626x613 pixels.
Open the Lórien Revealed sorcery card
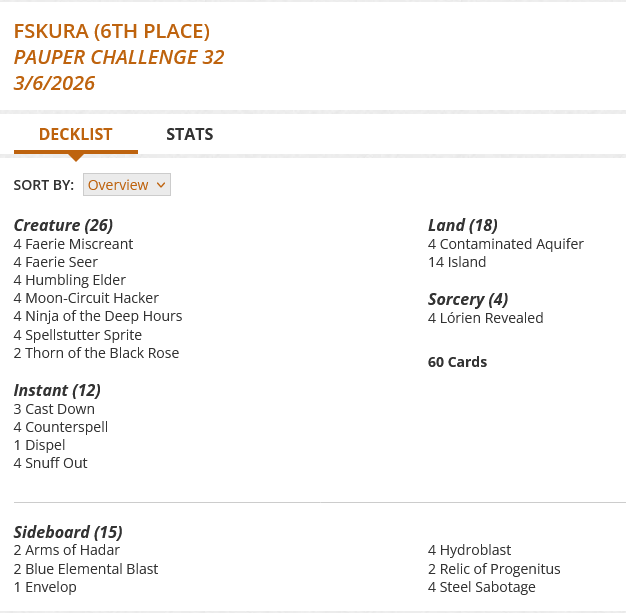click(491, 318)
